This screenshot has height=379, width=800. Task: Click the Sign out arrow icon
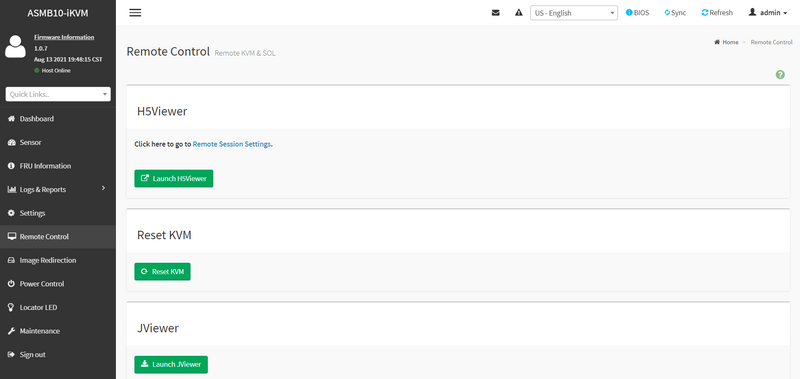click(x=11, y=355)
